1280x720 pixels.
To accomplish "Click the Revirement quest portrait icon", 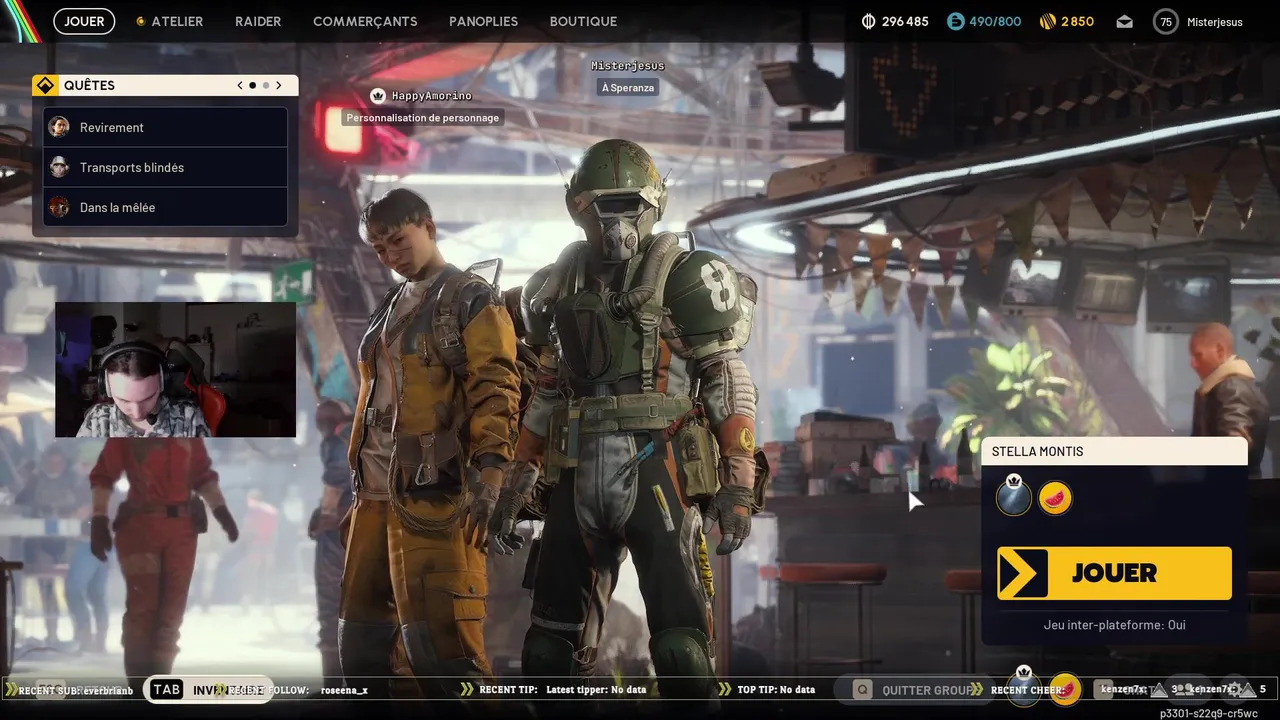I will [x=59, y=127].
